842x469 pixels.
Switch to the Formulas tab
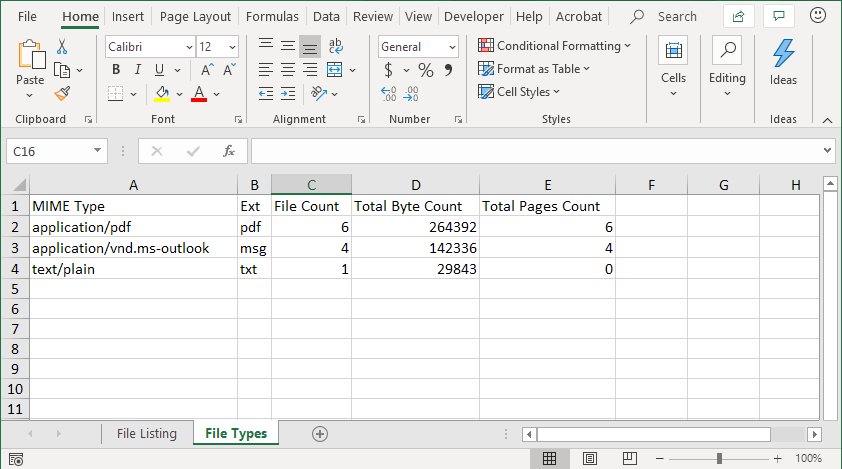pyautogui.click(x=272, y=17)
